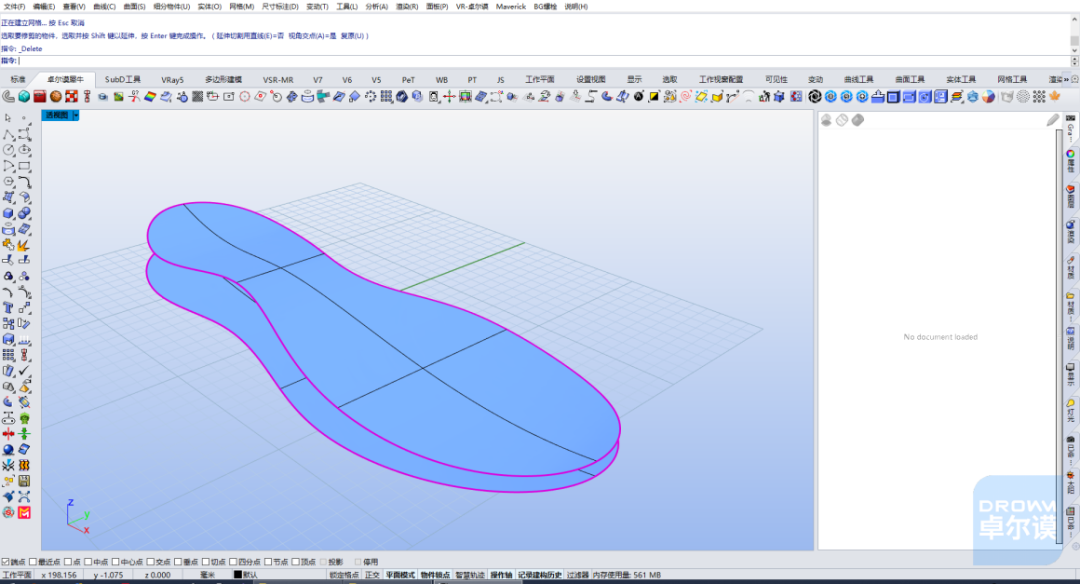Open the 可见性 toolbar tab
1080x584 pixels.
click(776, 79)
